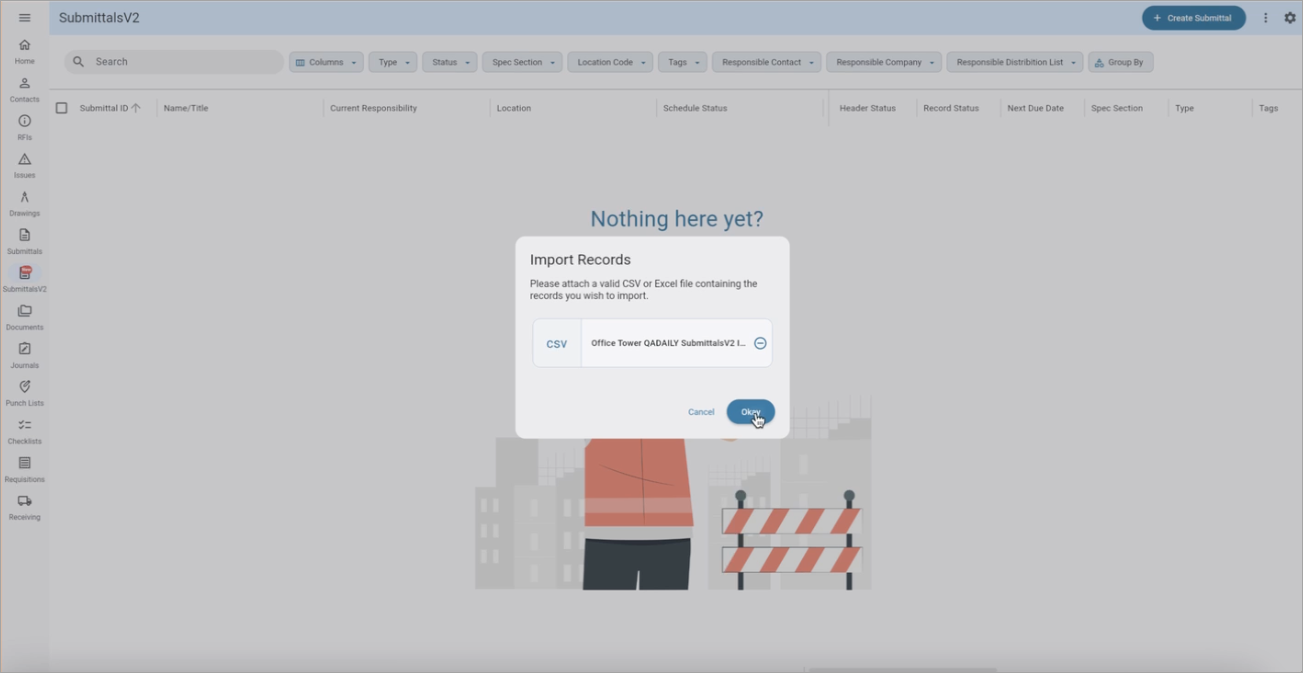The height and width of the screenshot is (673, 1303).
Task: Open the Responsible Contact filter dropdown
Action: click(x=767, y=62)
